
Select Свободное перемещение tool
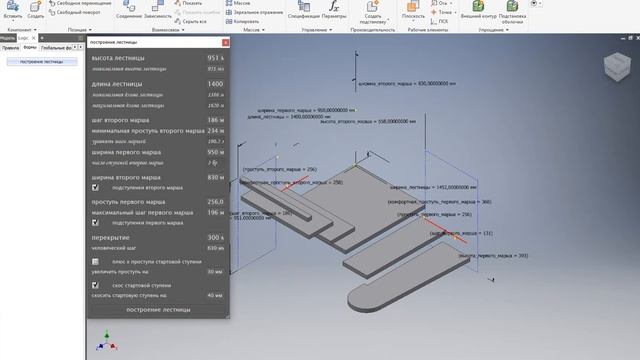[80, 3]
